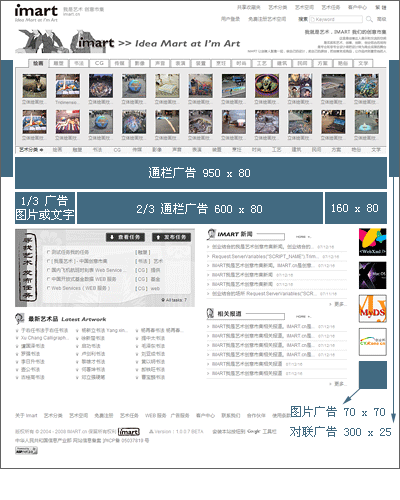Viewport: 400px width, 500px height.
Task: Open the thumbnail showing a round green face painting
Action: [x=267, y=86]
